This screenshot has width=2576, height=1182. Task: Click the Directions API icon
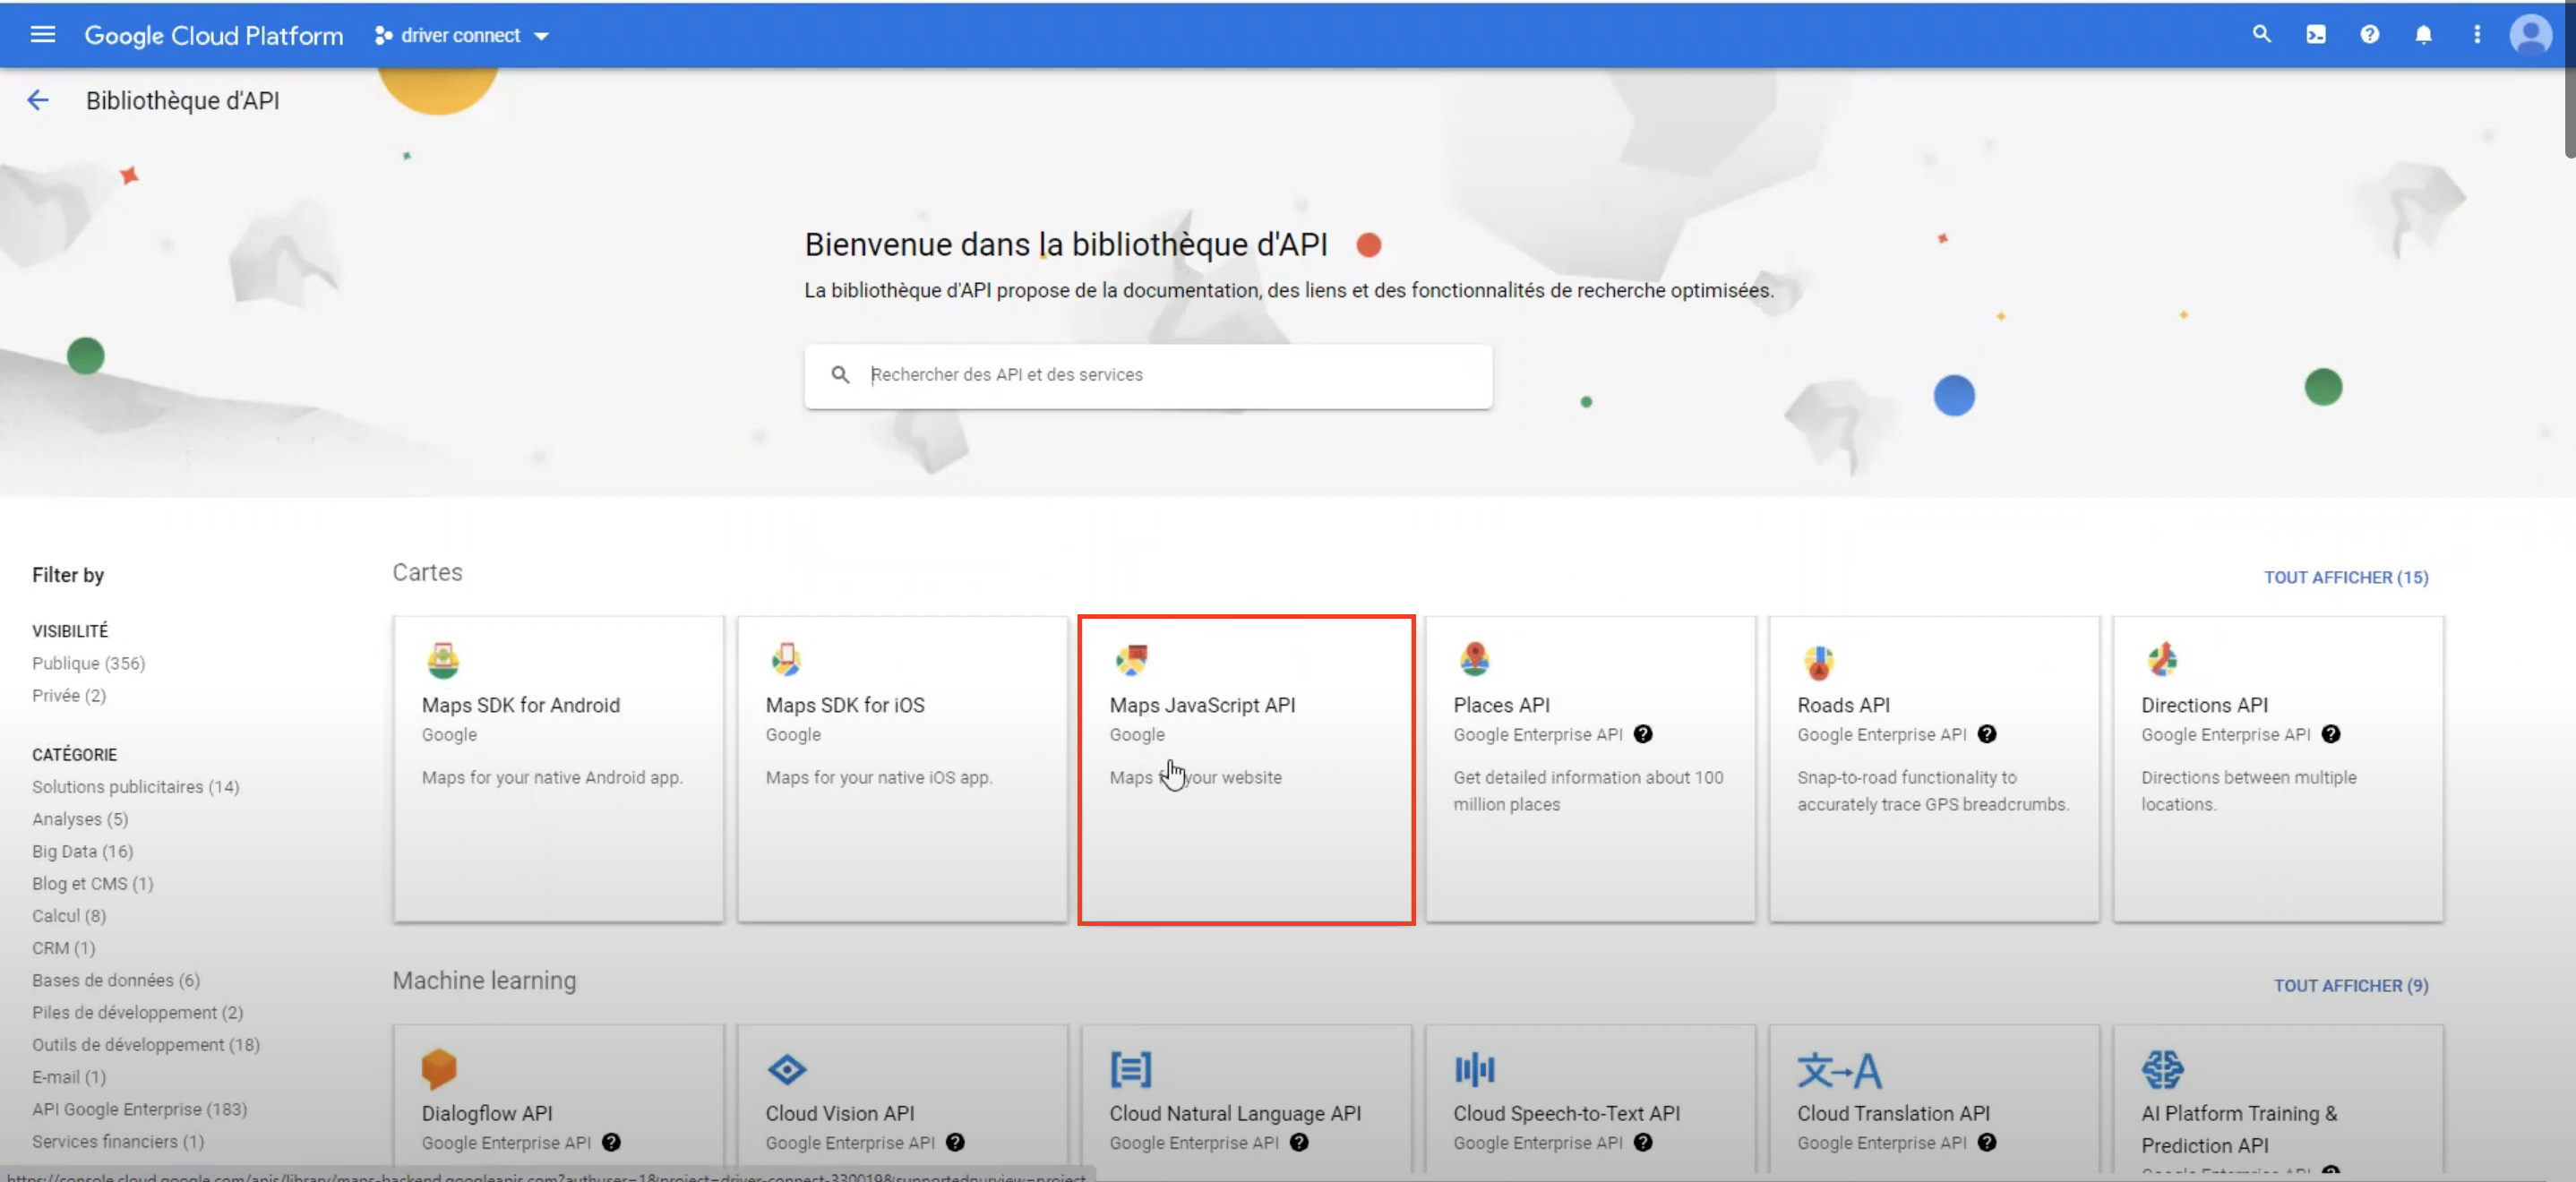click(x=2162, y=660)
